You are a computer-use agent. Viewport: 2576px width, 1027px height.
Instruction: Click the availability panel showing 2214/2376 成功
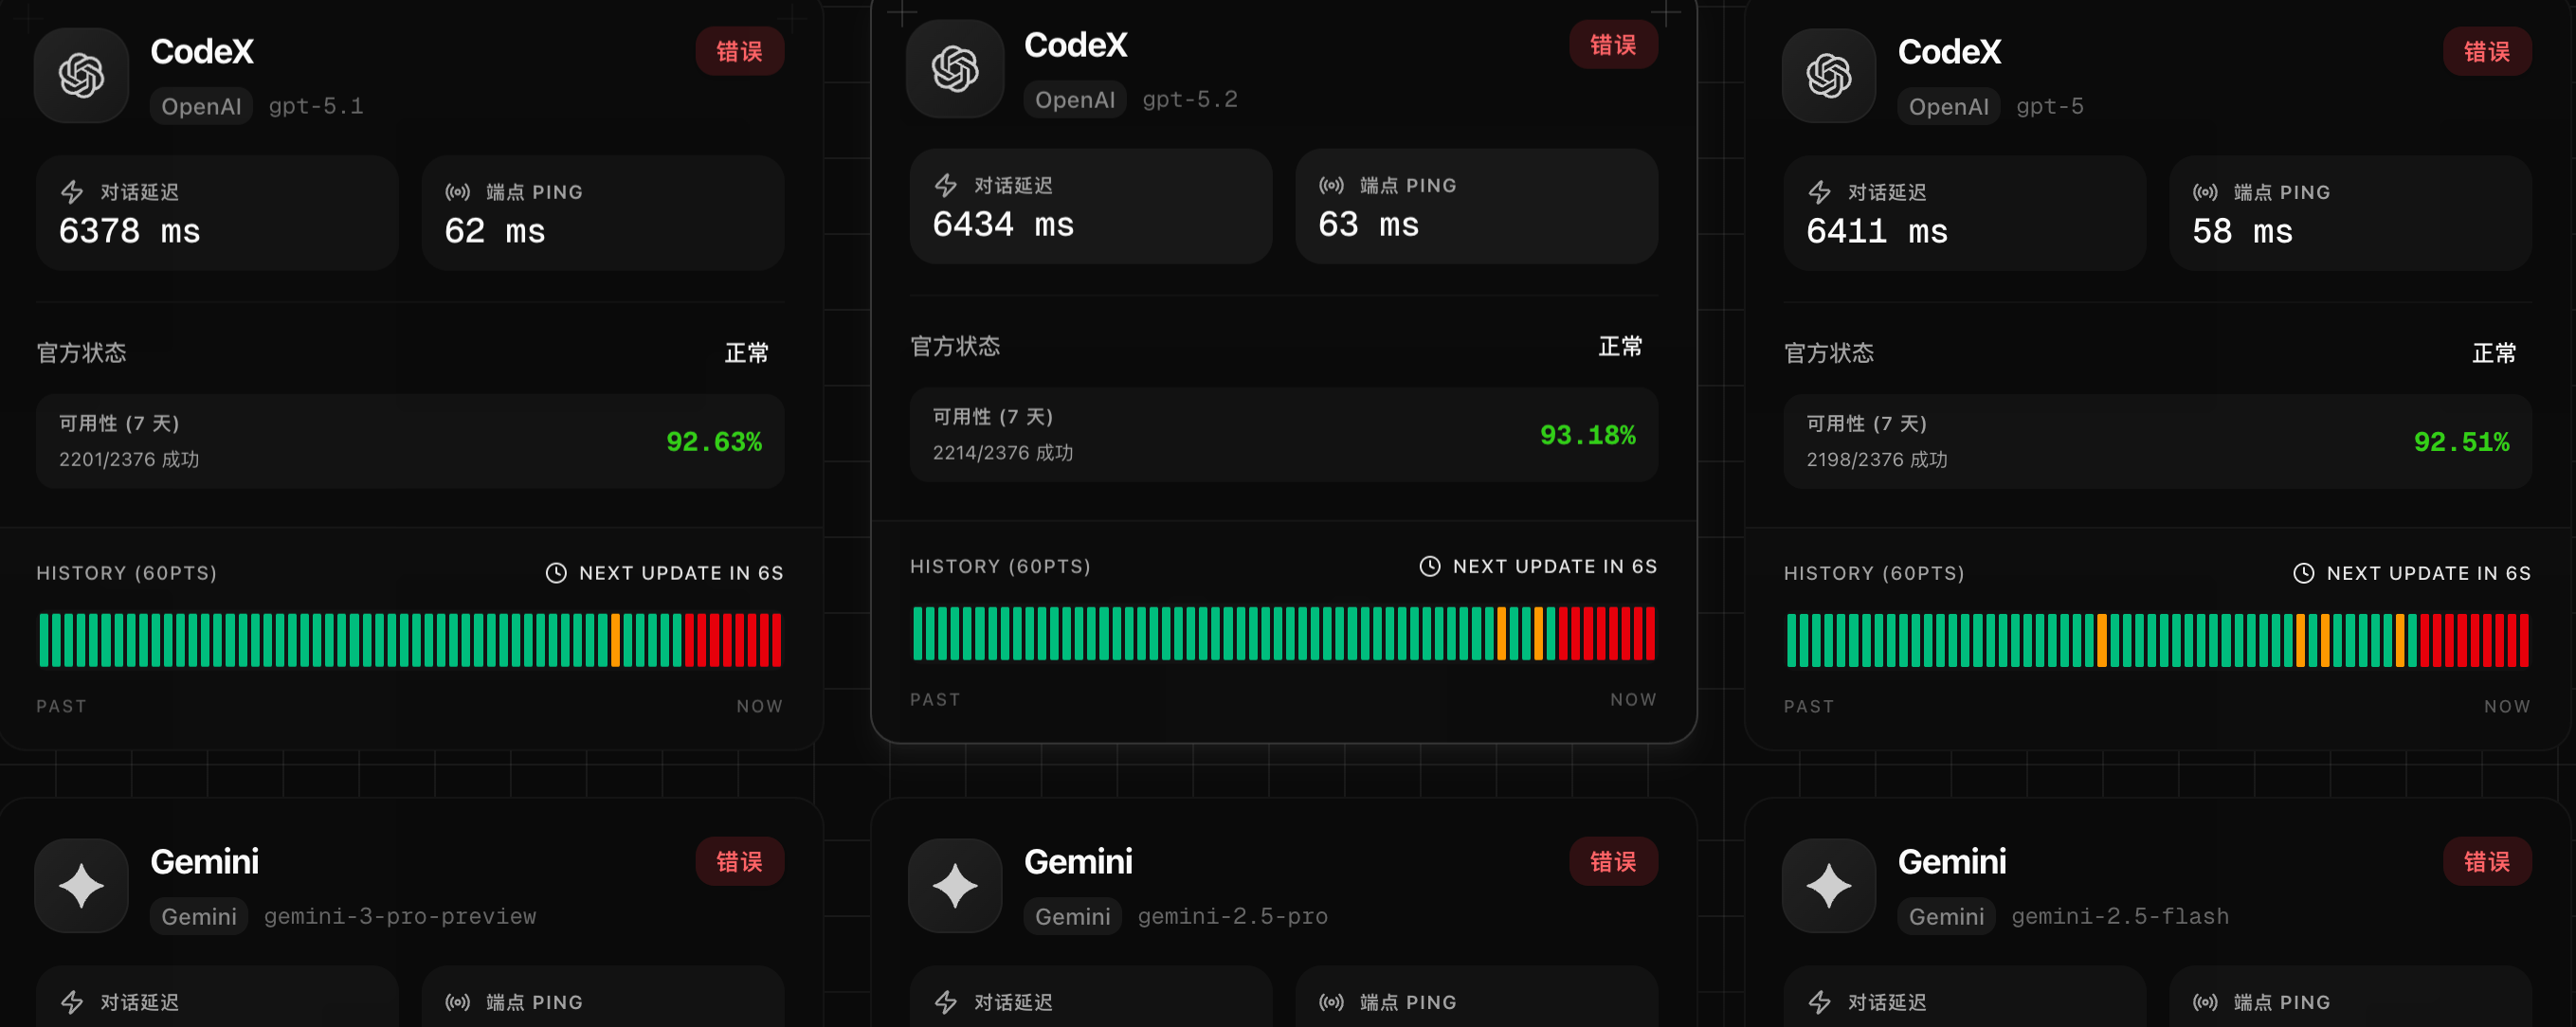[1283, 435]
